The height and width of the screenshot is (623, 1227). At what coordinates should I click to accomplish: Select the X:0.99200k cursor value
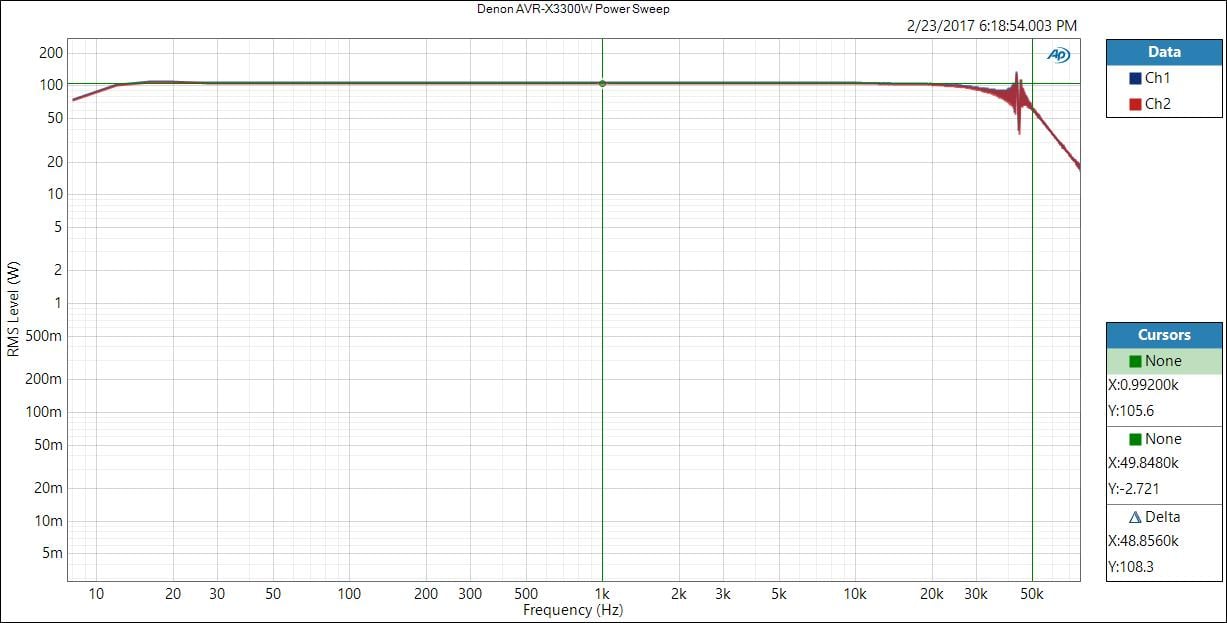[1143, 384]
